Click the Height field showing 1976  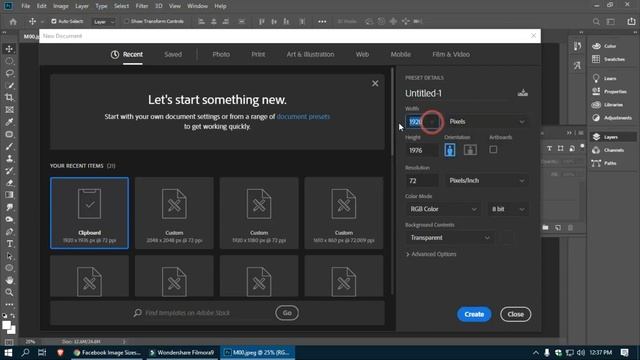(422, 150)
